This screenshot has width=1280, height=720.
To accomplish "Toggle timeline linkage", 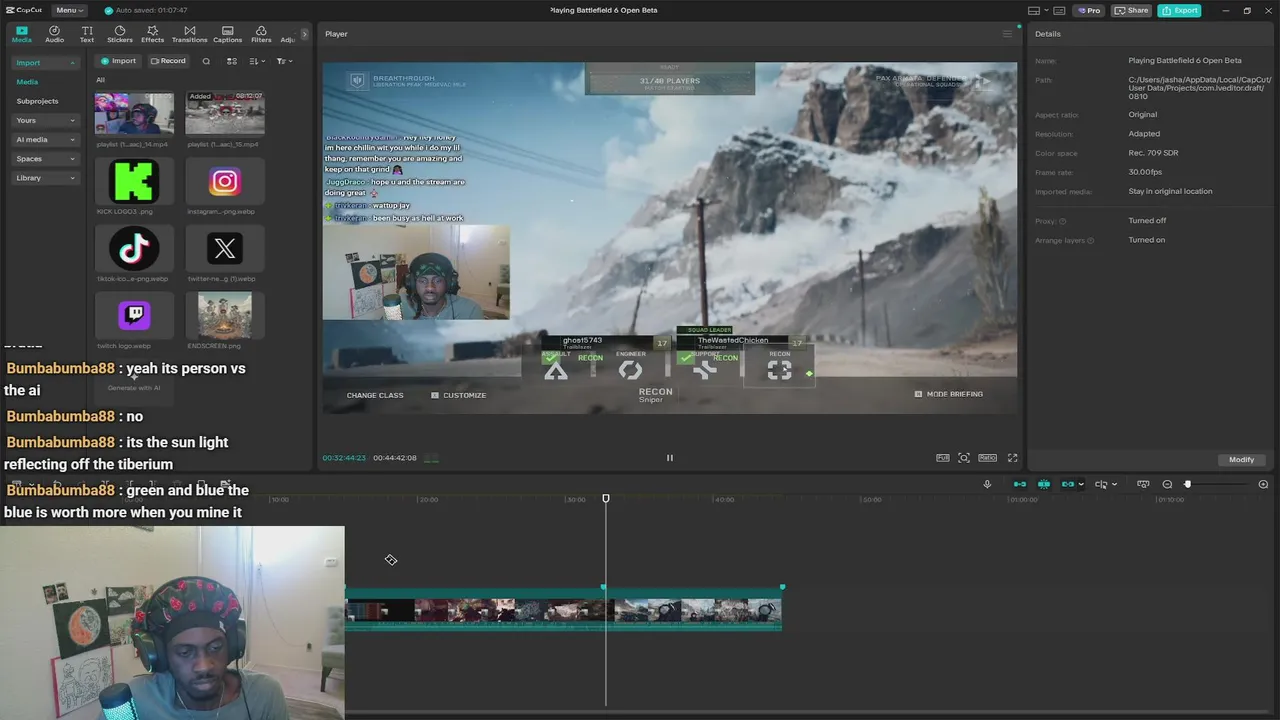I will [x=1067, y=484].
